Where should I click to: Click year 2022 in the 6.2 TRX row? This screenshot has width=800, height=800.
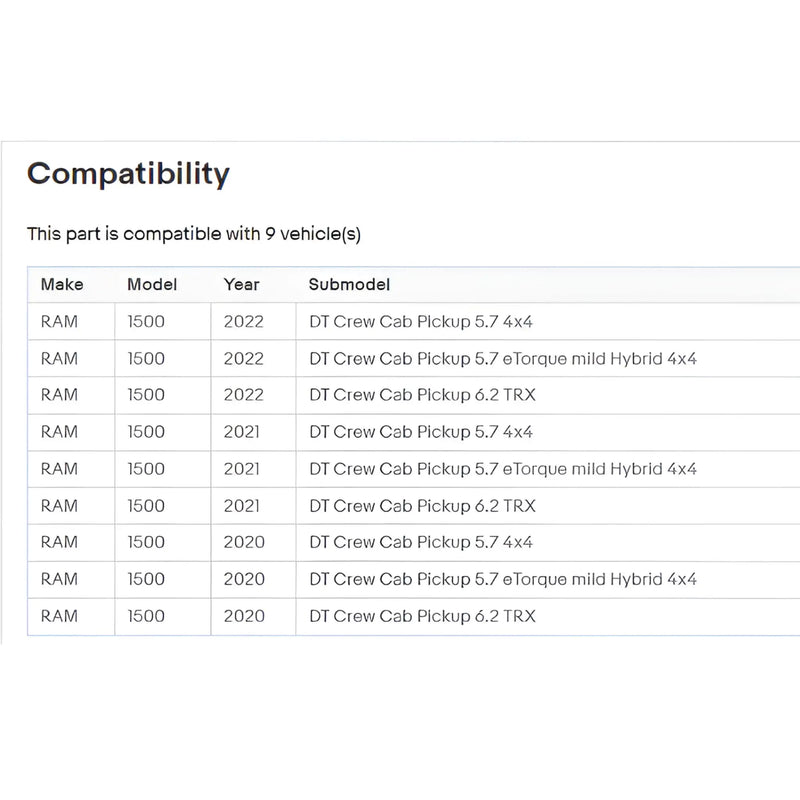click(243, 395)
